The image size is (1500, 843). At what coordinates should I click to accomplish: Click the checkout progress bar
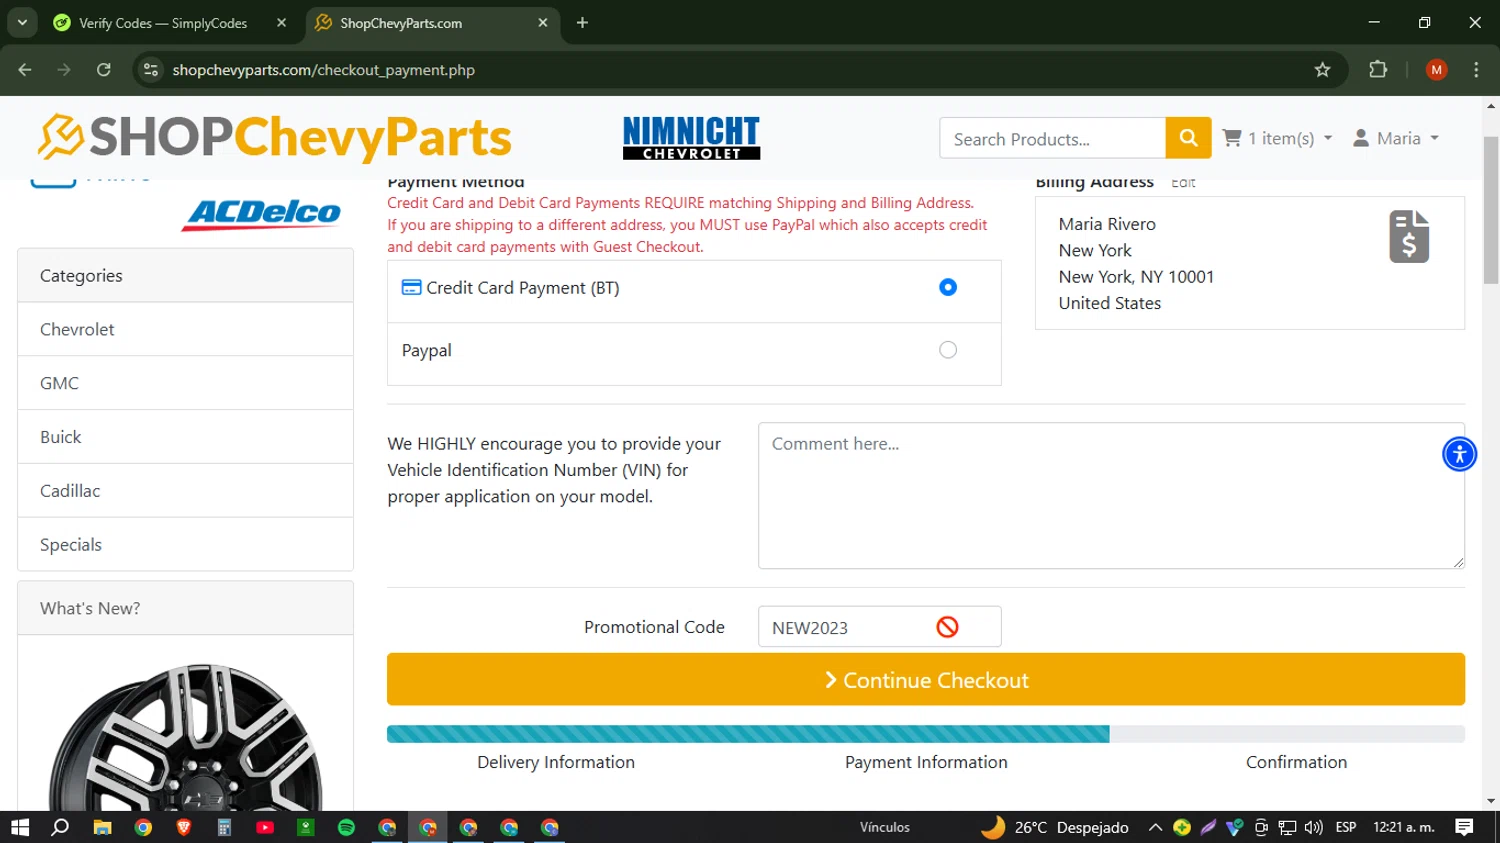[x=926, y=734]
